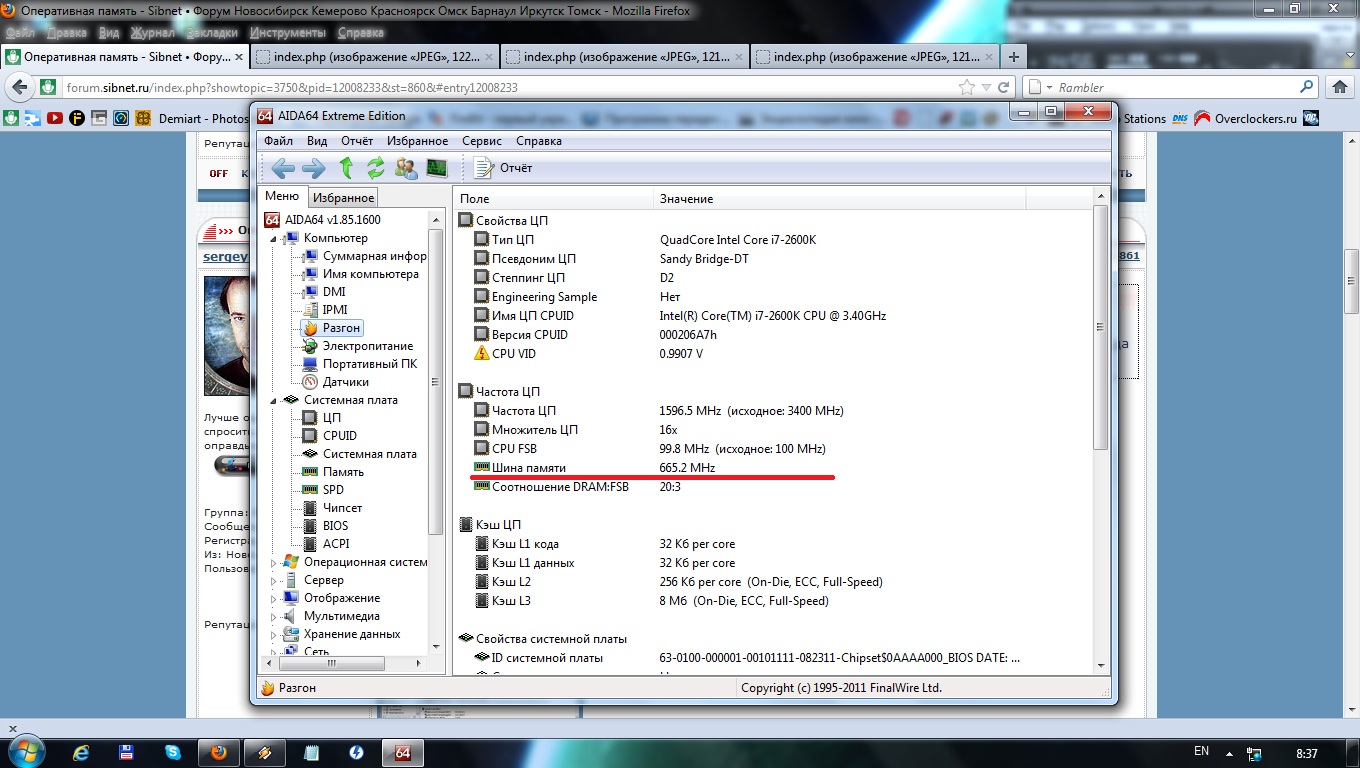Viewport: 1360px width, 768px height.
Task: Select AIDA64 v1.85.1600 root tree item
Action: (323, 220)
